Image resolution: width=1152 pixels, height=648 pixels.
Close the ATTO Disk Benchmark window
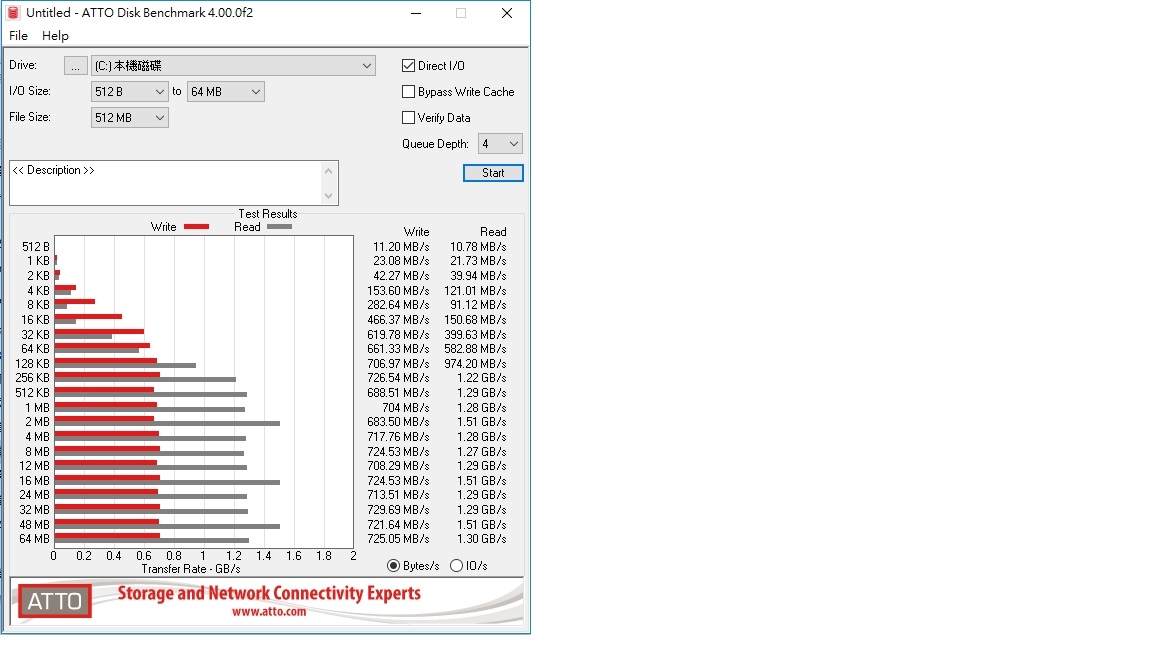coord(507,13)
